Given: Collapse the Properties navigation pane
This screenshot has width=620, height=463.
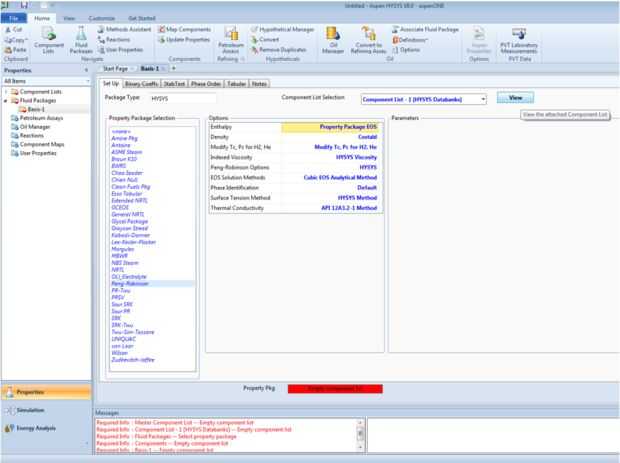Looking at the screenshot, I should pyautogui.click(x=86, y=70).
